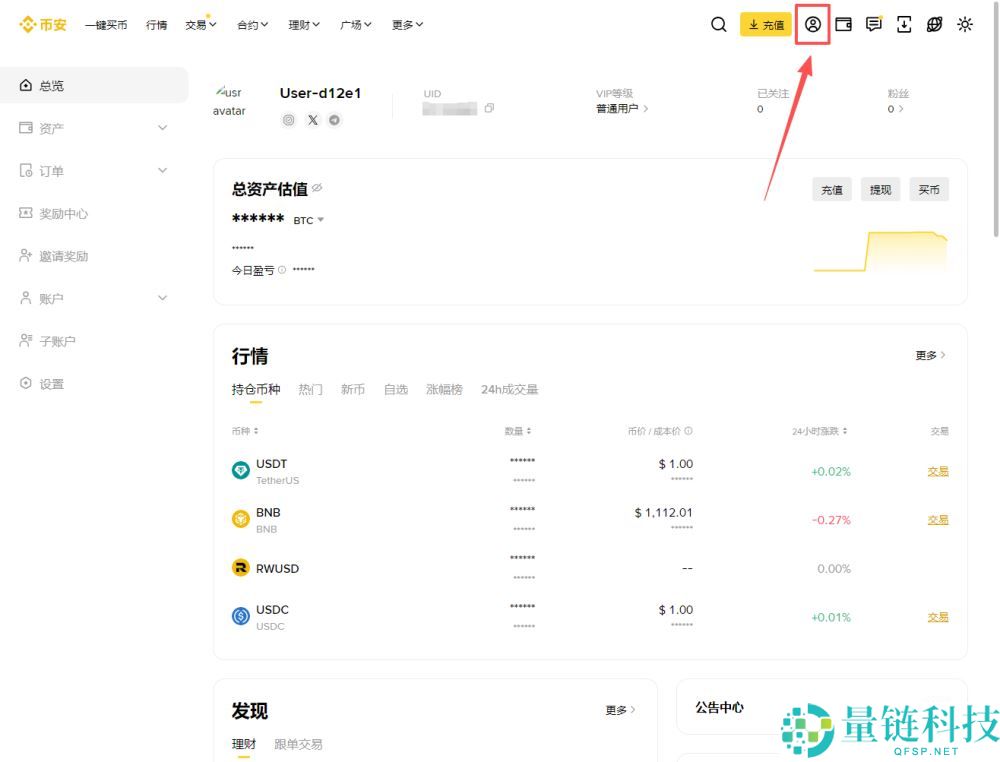Expand the 资产 sidebar section
The height and width of the screenshot is (762, 1000).
click(162, 128)
